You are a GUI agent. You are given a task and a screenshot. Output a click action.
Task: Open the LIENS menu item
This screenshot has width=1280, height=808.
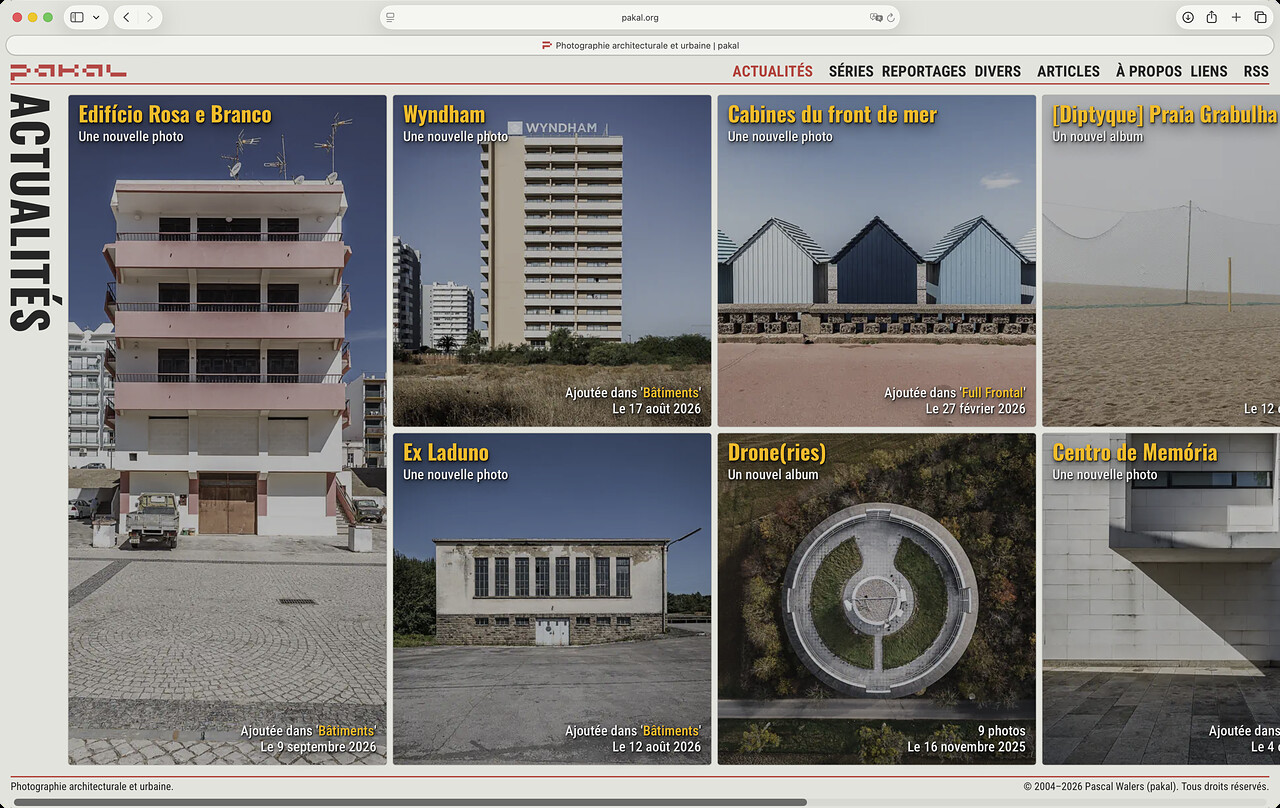[x=1209, y=71]
